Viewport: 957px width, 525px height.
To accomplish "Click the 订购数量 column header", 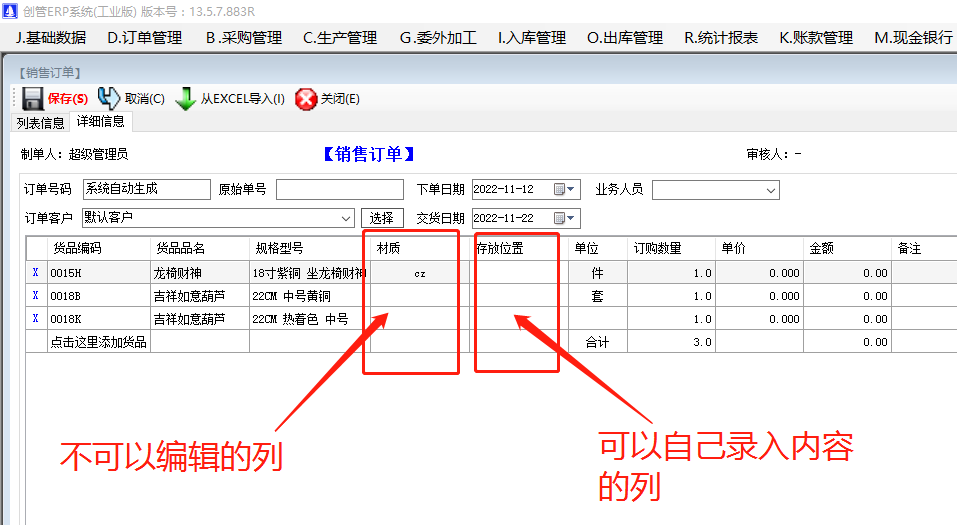I will coord(671,248).
